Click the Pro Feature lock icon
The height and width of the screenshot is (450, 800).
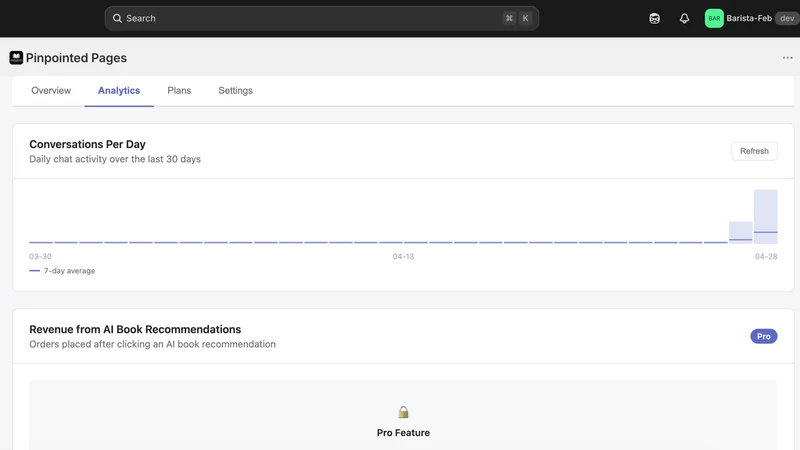404,412
